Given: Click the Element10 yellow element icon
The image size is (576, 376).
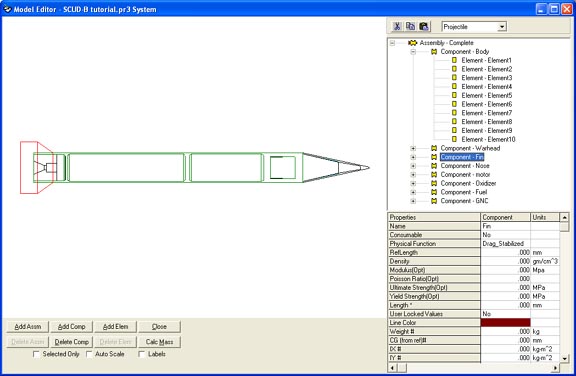Looking at the screenshot, I should [x=454, y=139].
